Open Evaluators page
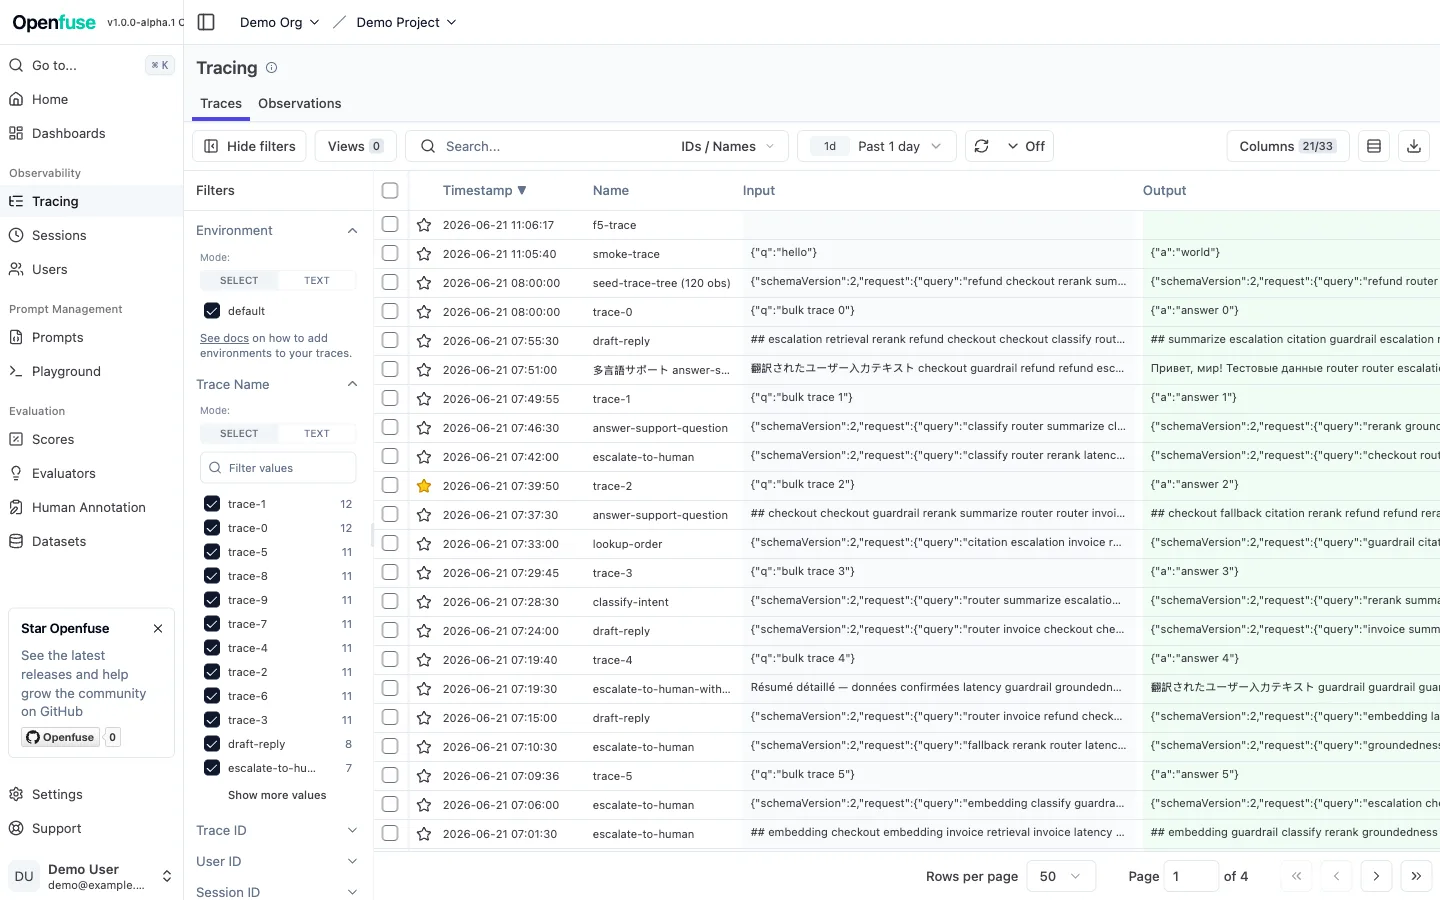 (x=91, y=473)
